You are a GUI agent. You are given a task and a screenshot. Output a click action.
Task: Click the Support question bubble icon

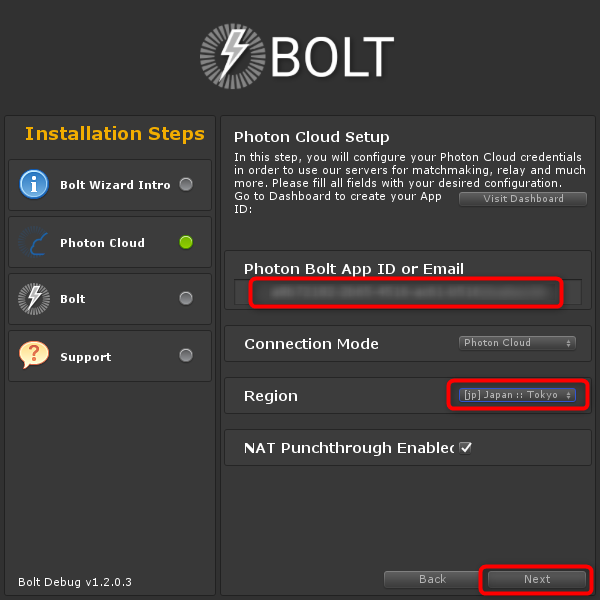34,355
